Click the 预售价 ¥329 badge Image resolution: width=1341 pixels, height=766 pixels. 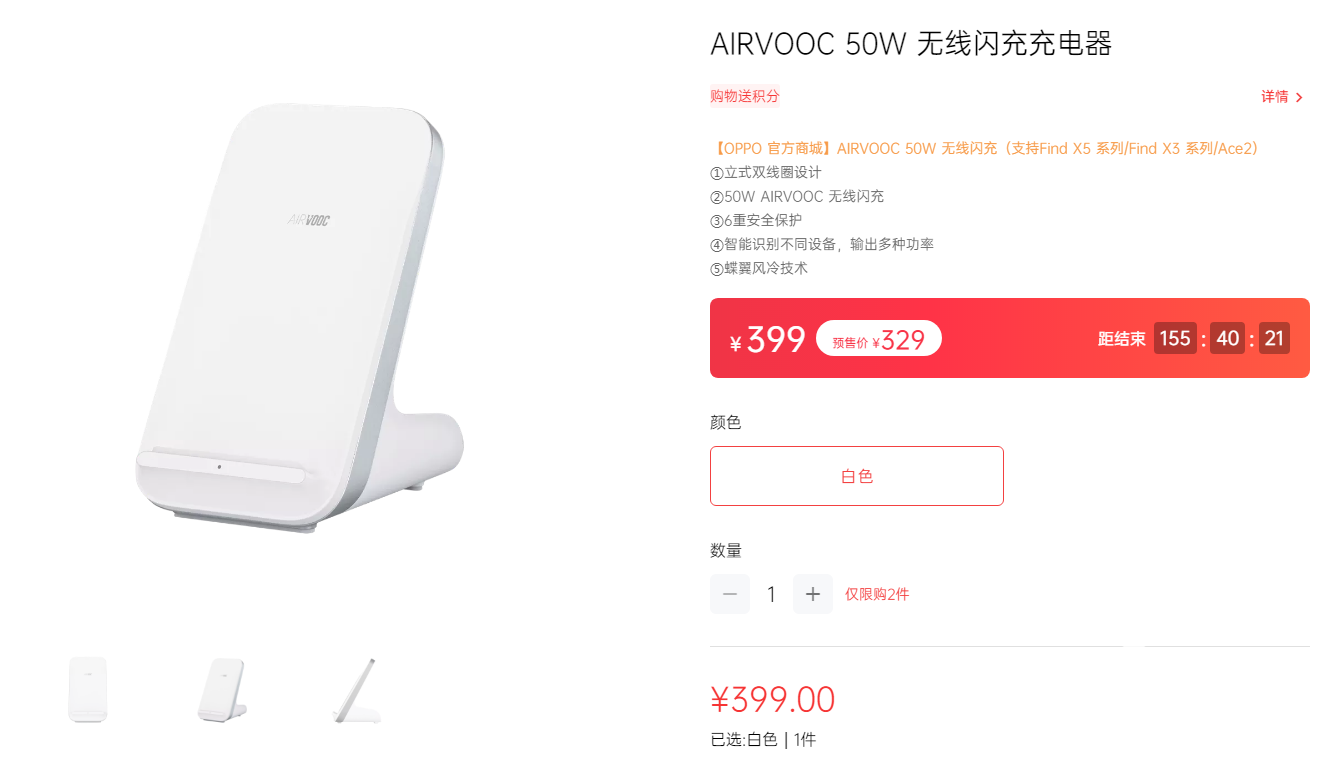(x=879, y=339)
